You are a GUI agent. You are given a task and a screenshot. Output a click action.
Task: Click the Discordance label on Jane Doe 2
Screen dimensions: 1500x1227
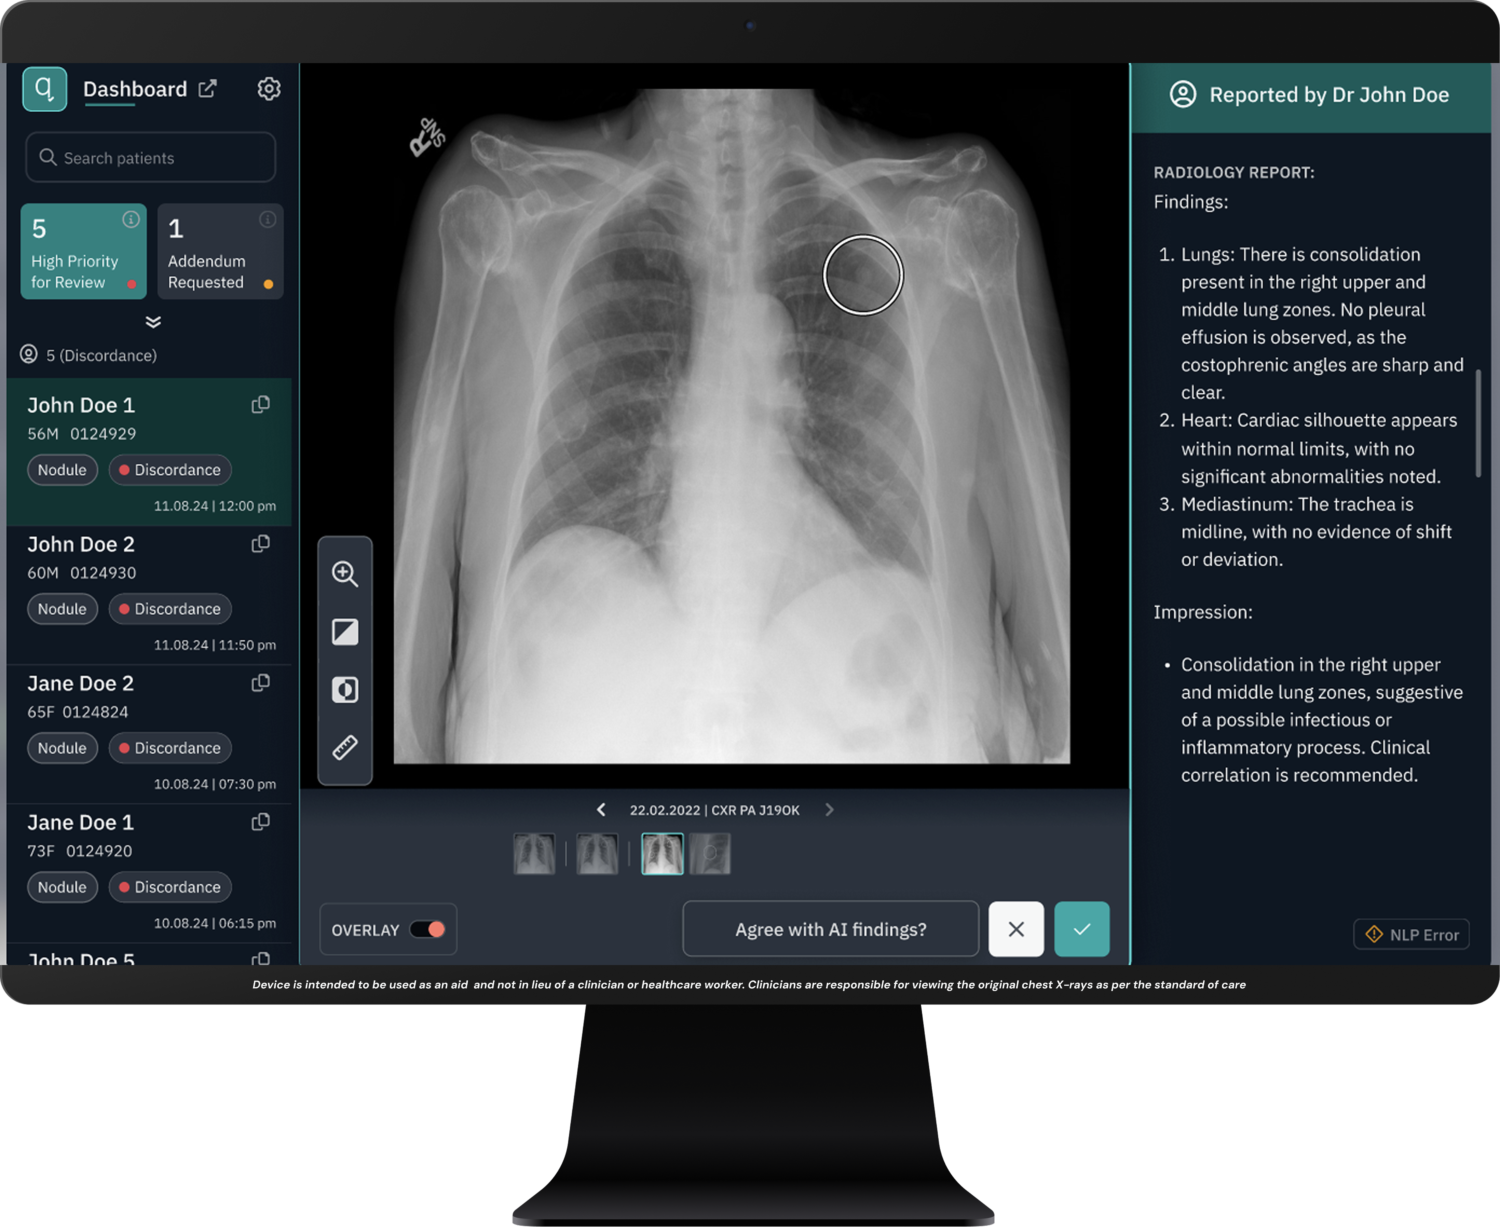tap(170, 747)
